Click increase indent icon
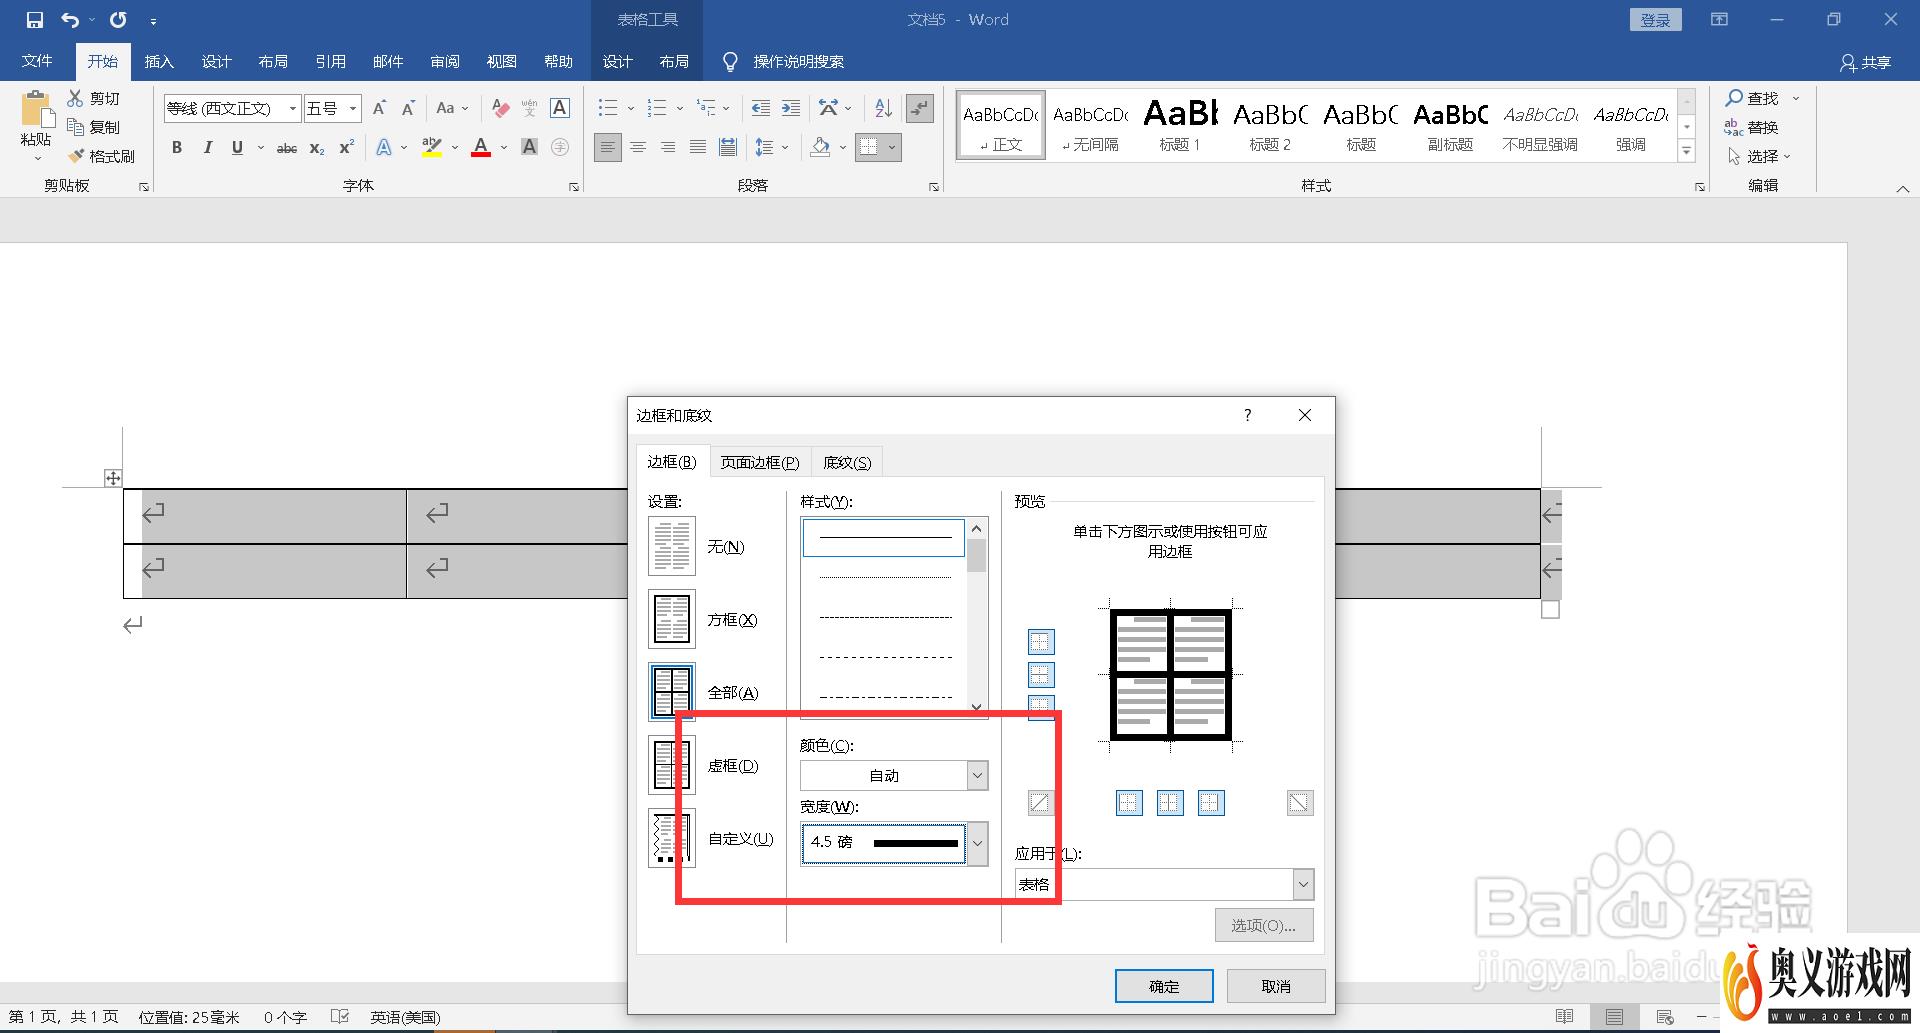The height and width of the screenshot is (1033, 1920). pos(791,108)
